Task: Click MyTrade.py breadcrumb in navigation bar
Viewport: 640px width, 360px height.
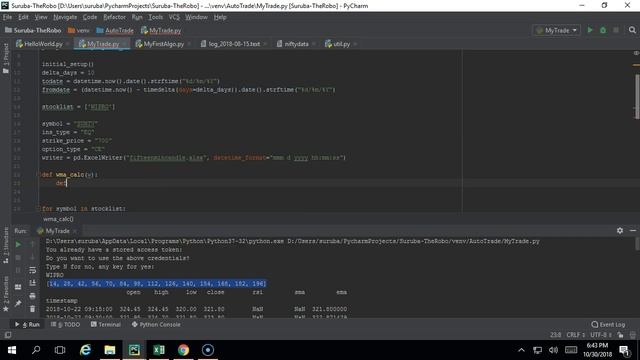Action: pyautogui.click(x=161, y=30)
